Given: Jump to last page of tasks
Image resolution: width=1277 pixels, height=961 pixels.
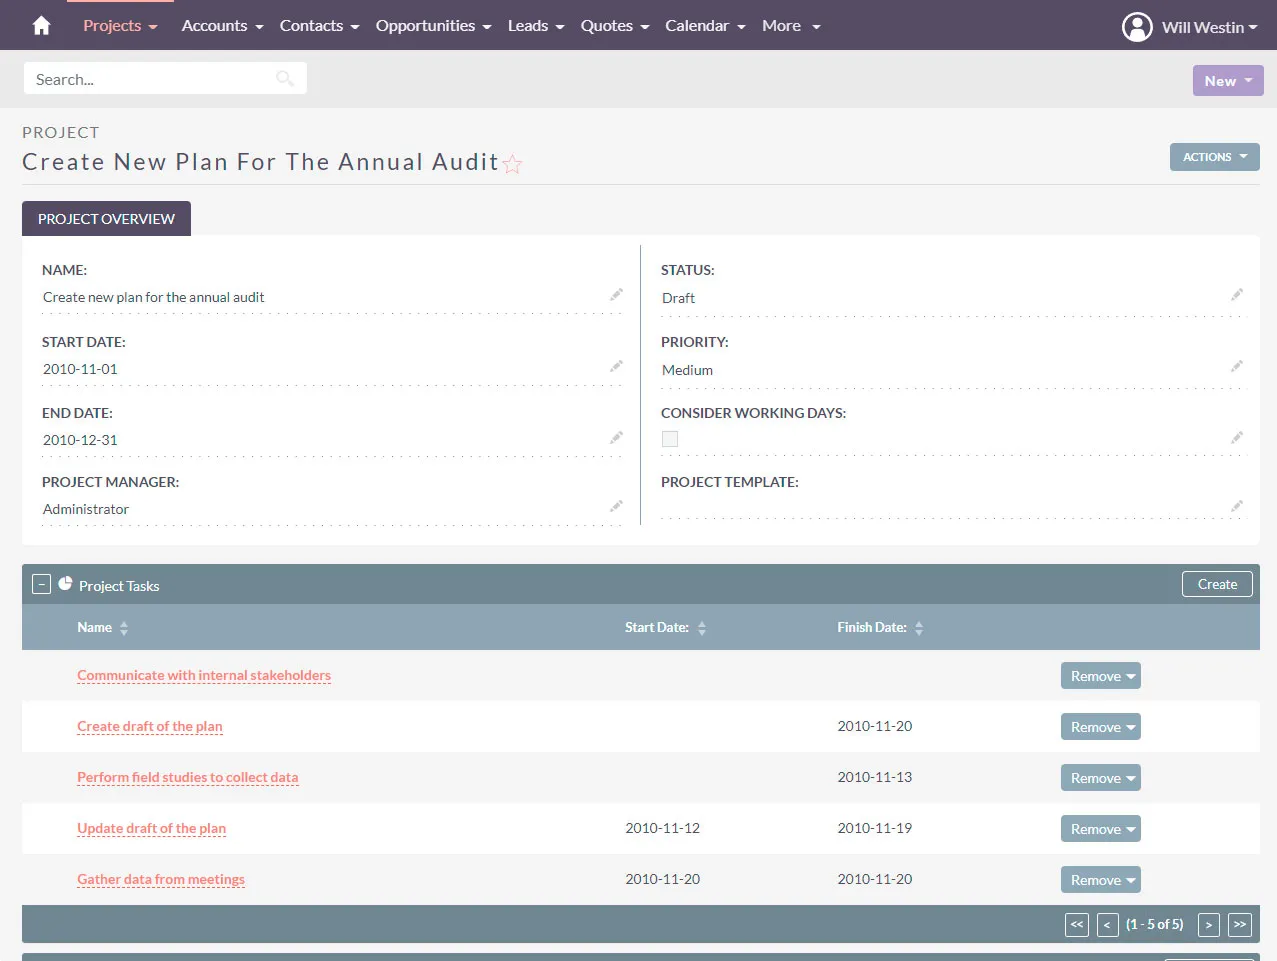Looking at the screenshot, I should coord(1240,925).
